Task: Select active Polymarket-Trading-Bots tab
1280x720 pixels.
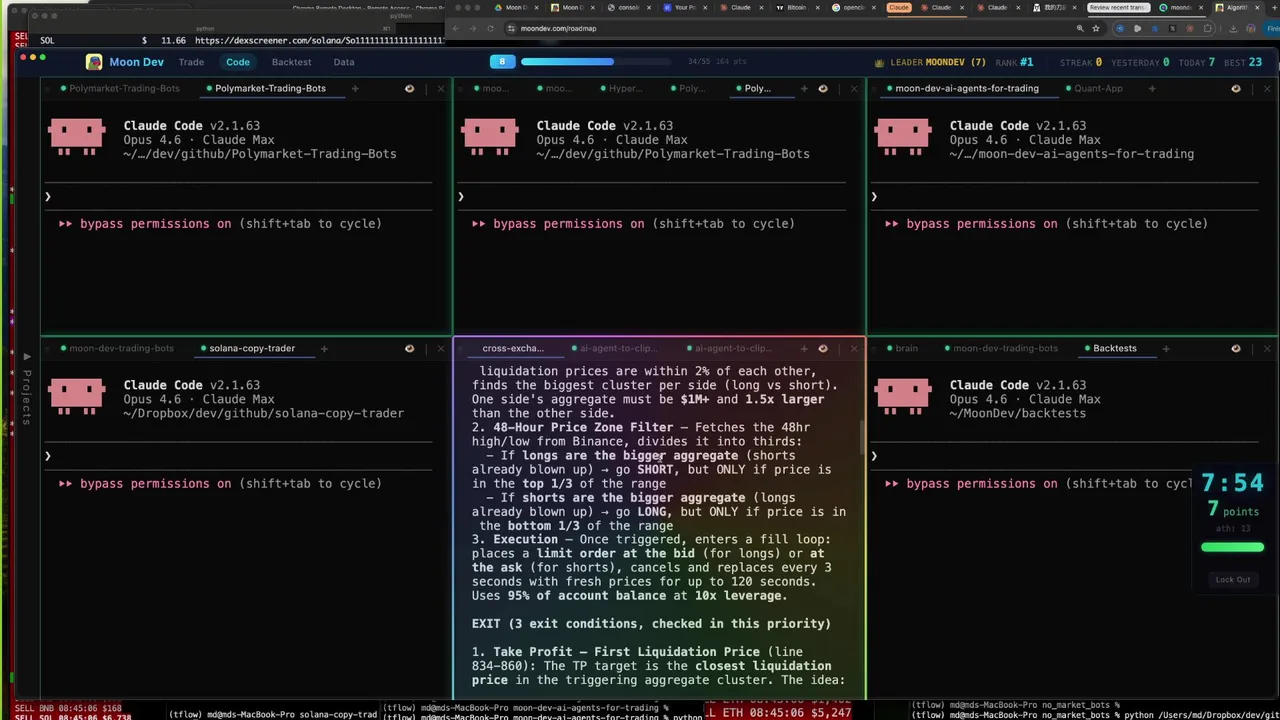Action: tap(270, 88)
